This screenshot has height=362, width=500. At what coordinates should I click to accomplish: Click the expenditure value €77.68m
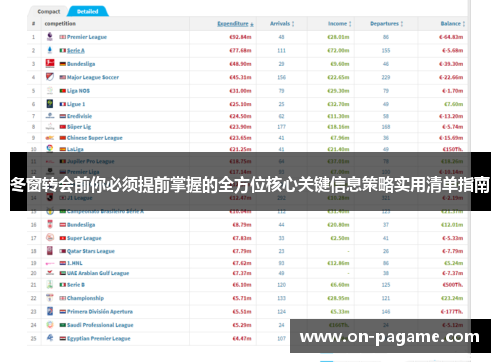[x=240, y=51]
